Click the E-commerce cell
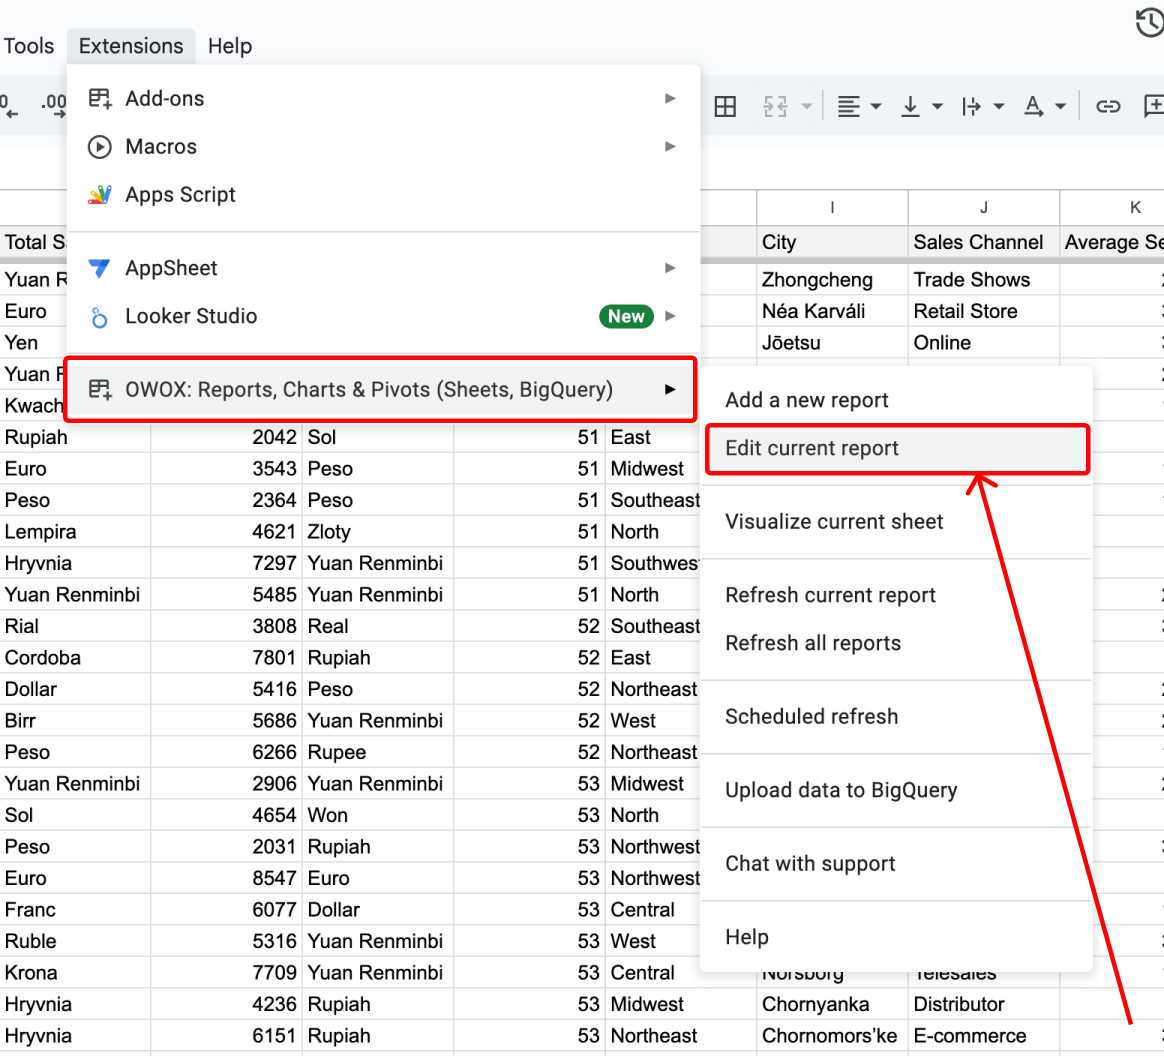This screenshot has width=1164, height=1056. coord(984,1036)
